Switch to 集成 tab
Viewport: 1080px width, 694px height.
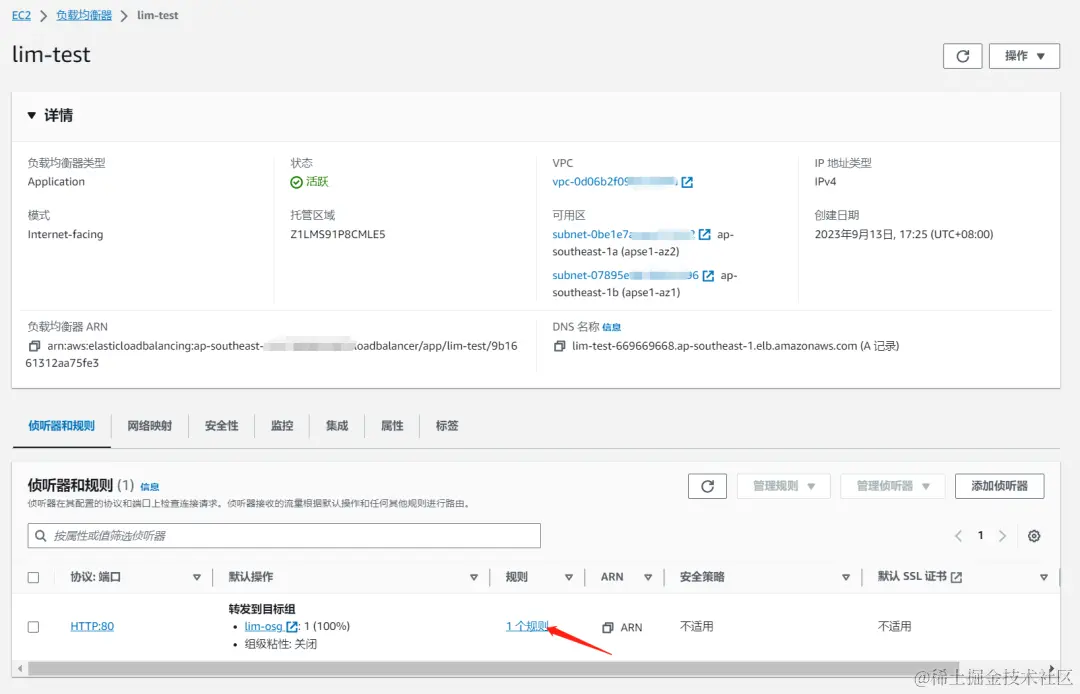338,426
